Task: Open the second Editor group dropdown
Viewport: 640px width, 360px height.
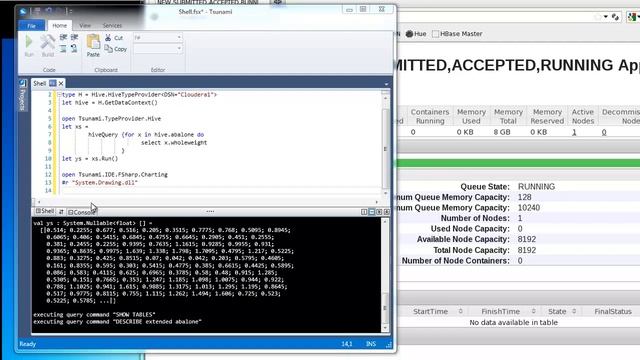Action: tap(179, 49)
